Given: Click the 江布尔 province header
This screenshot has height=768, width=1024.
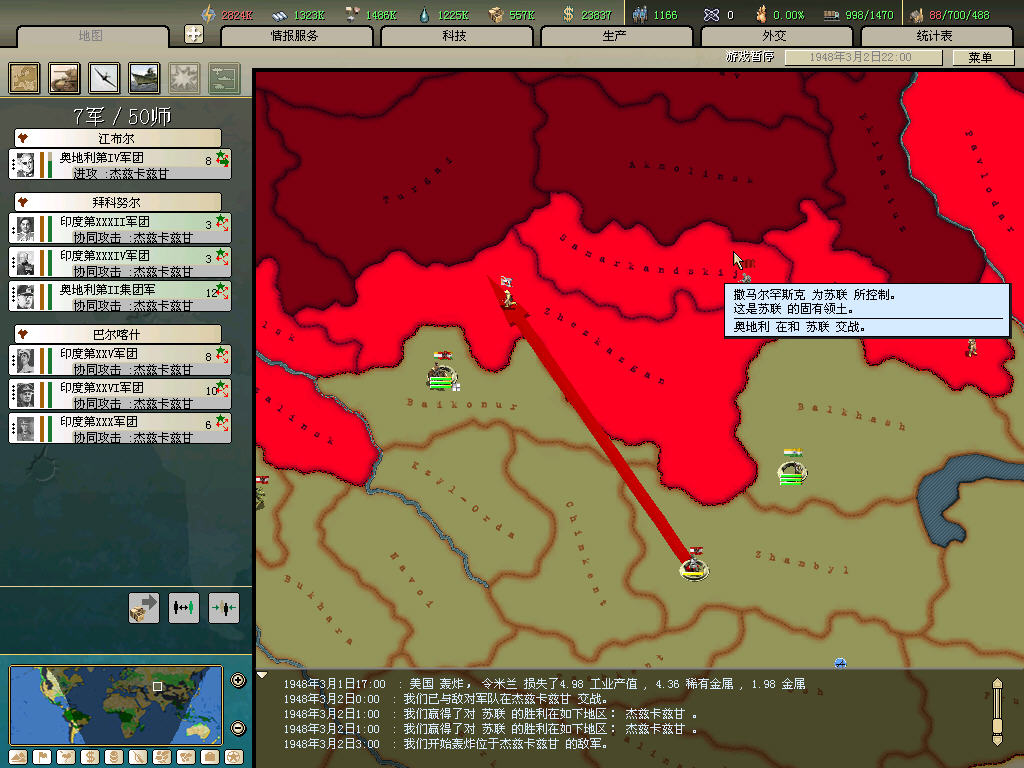Looking at the screenshot, I should [x=118, y=138].
